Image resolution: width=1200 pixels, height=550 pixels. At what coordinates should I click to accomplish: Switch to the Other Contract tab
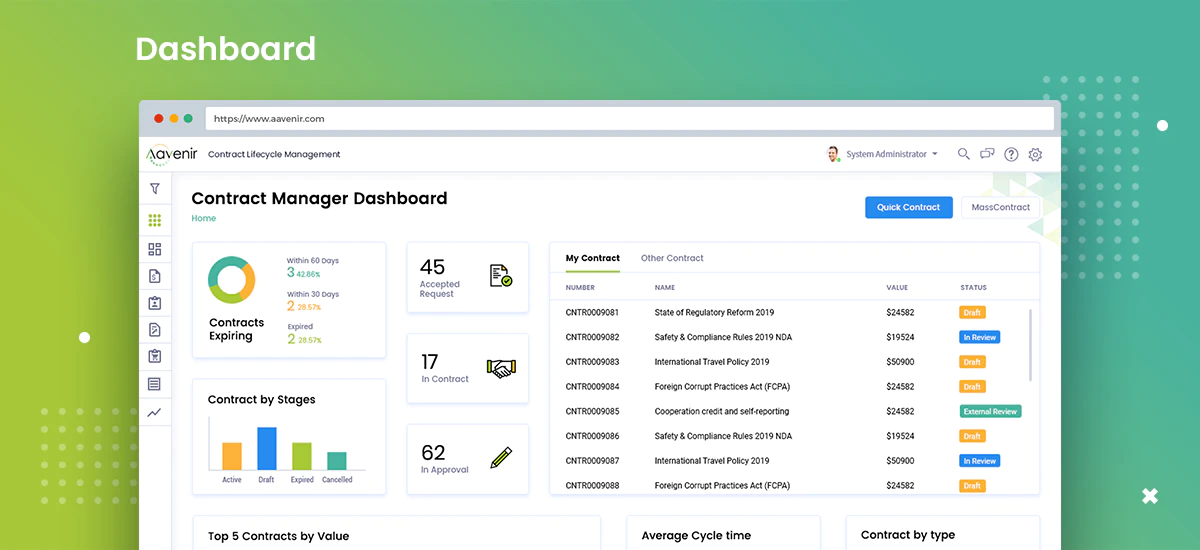tap(672, 258)
